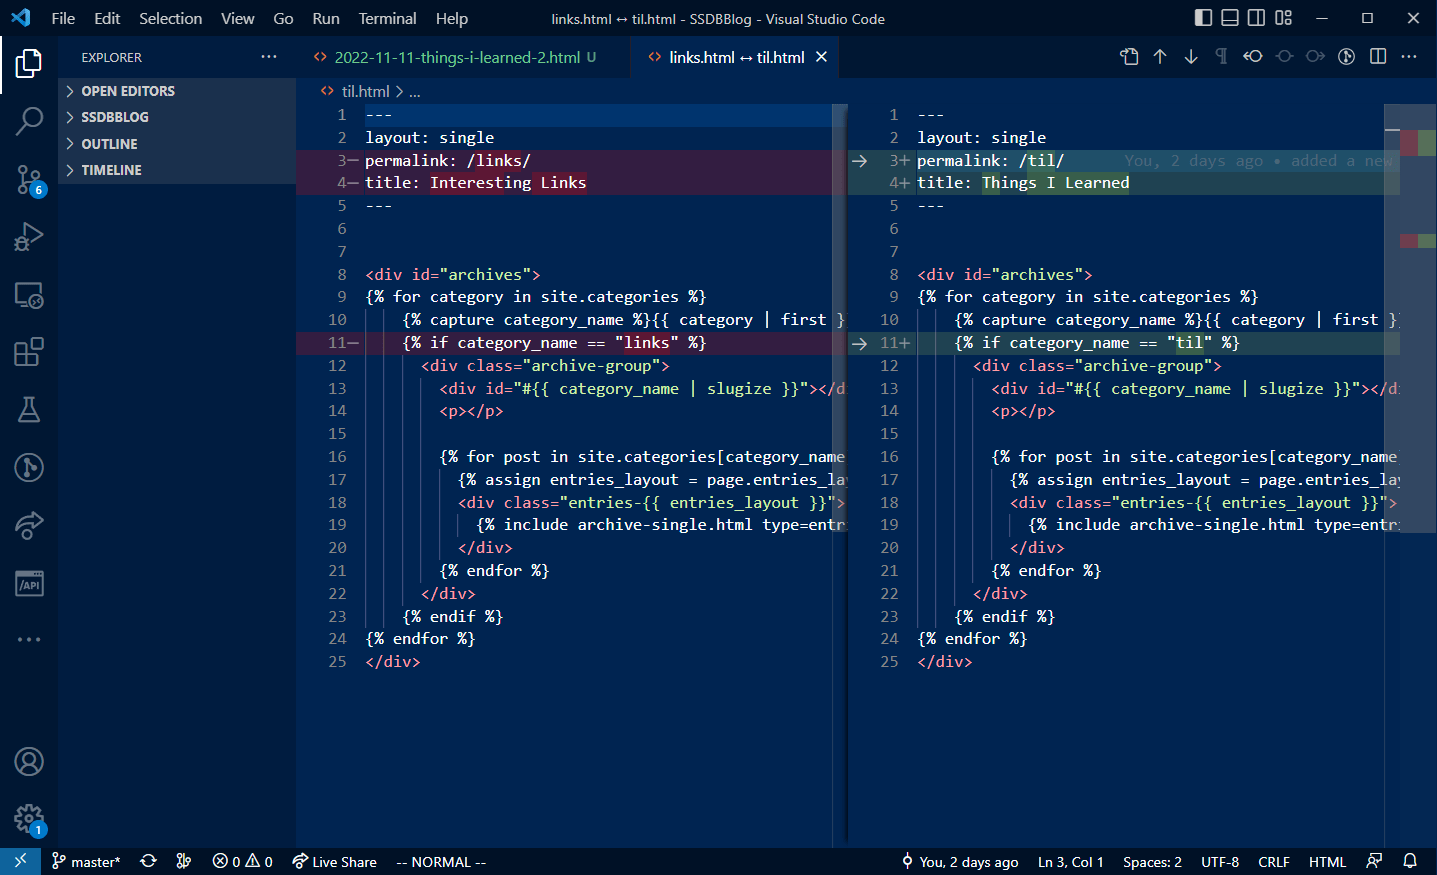Open the Run menu
Viewport: 1437px width, 875px height.
point(326,18)
